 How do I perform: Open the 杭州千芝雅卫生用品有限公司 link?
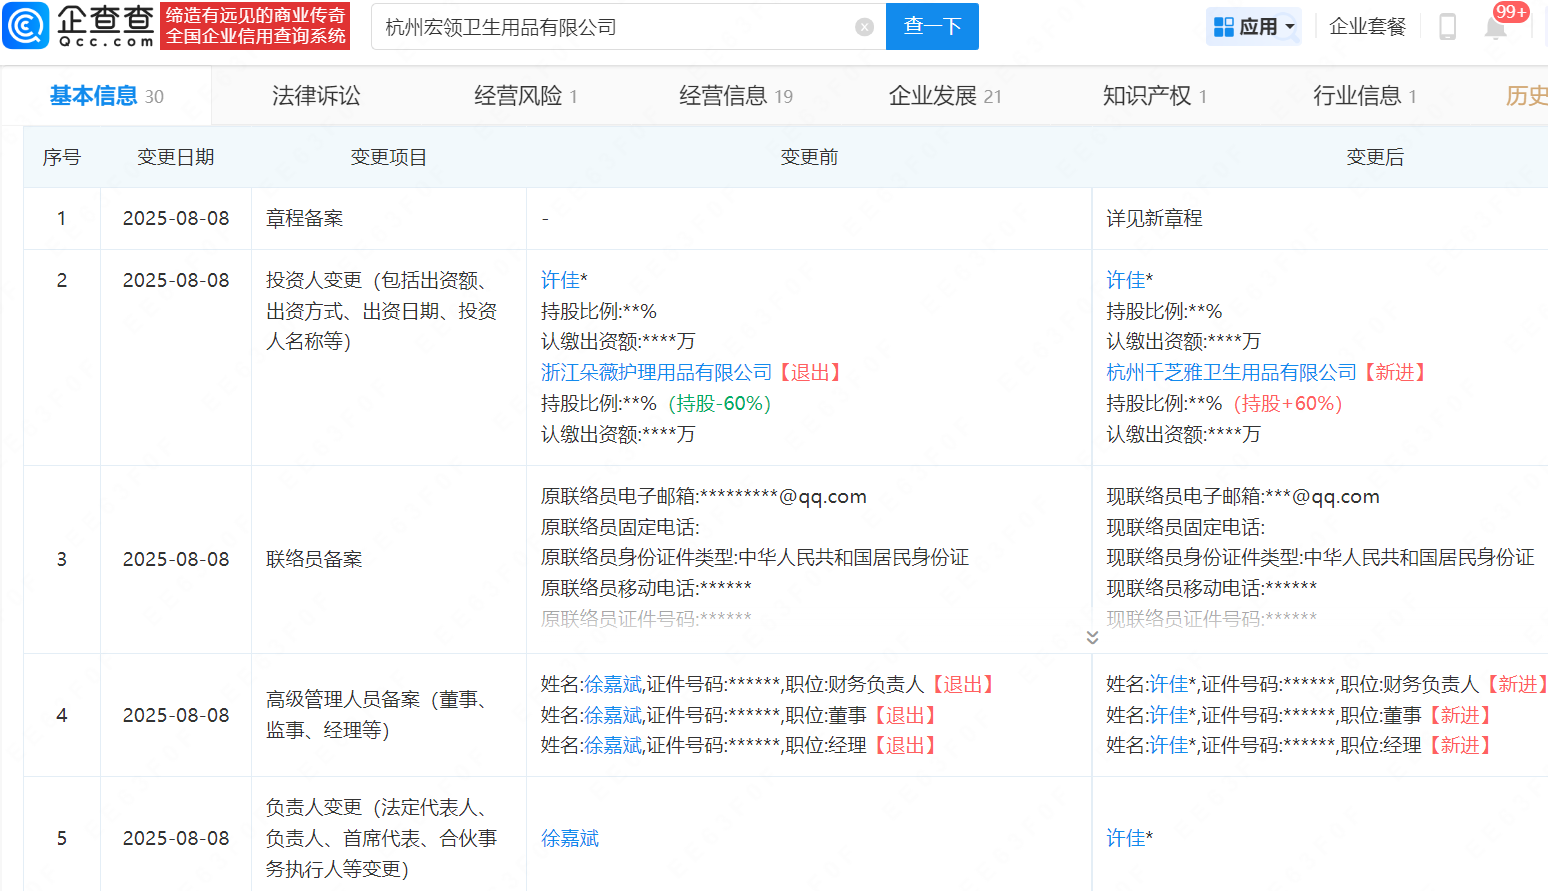(1232, 373)
